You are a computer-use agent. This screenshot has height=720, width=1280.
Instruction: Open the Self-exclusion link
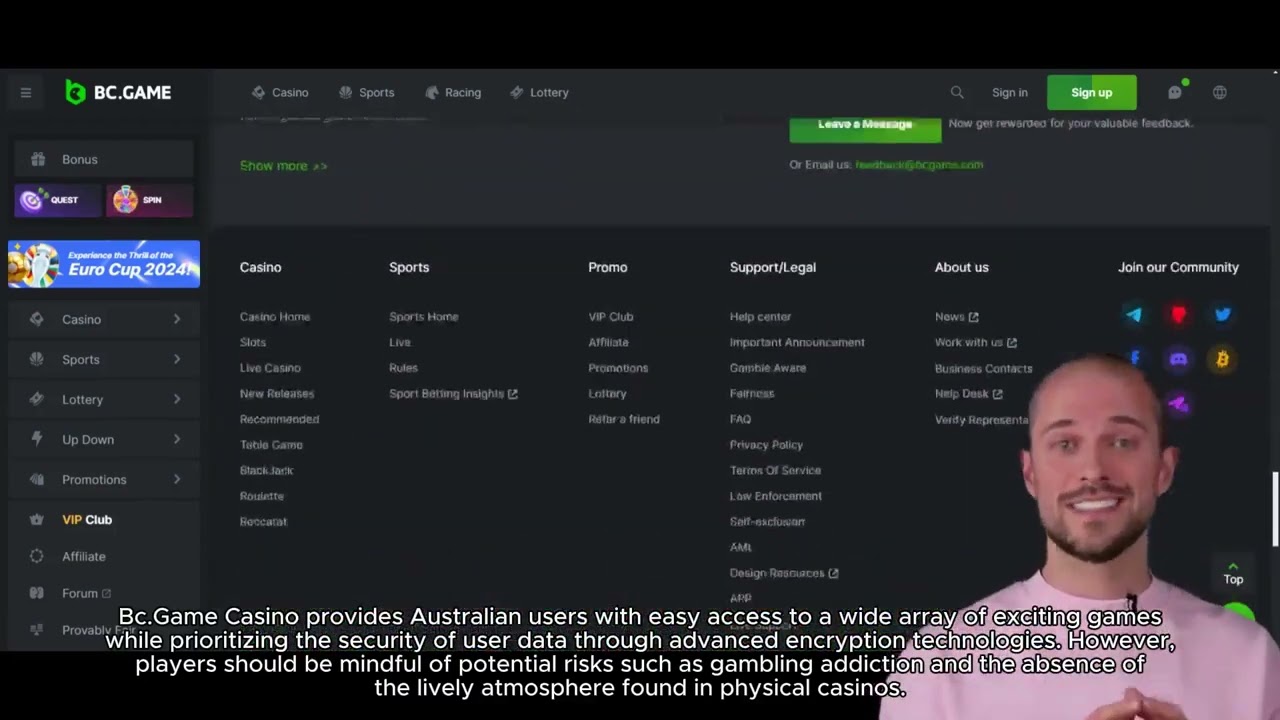[767, 522]
